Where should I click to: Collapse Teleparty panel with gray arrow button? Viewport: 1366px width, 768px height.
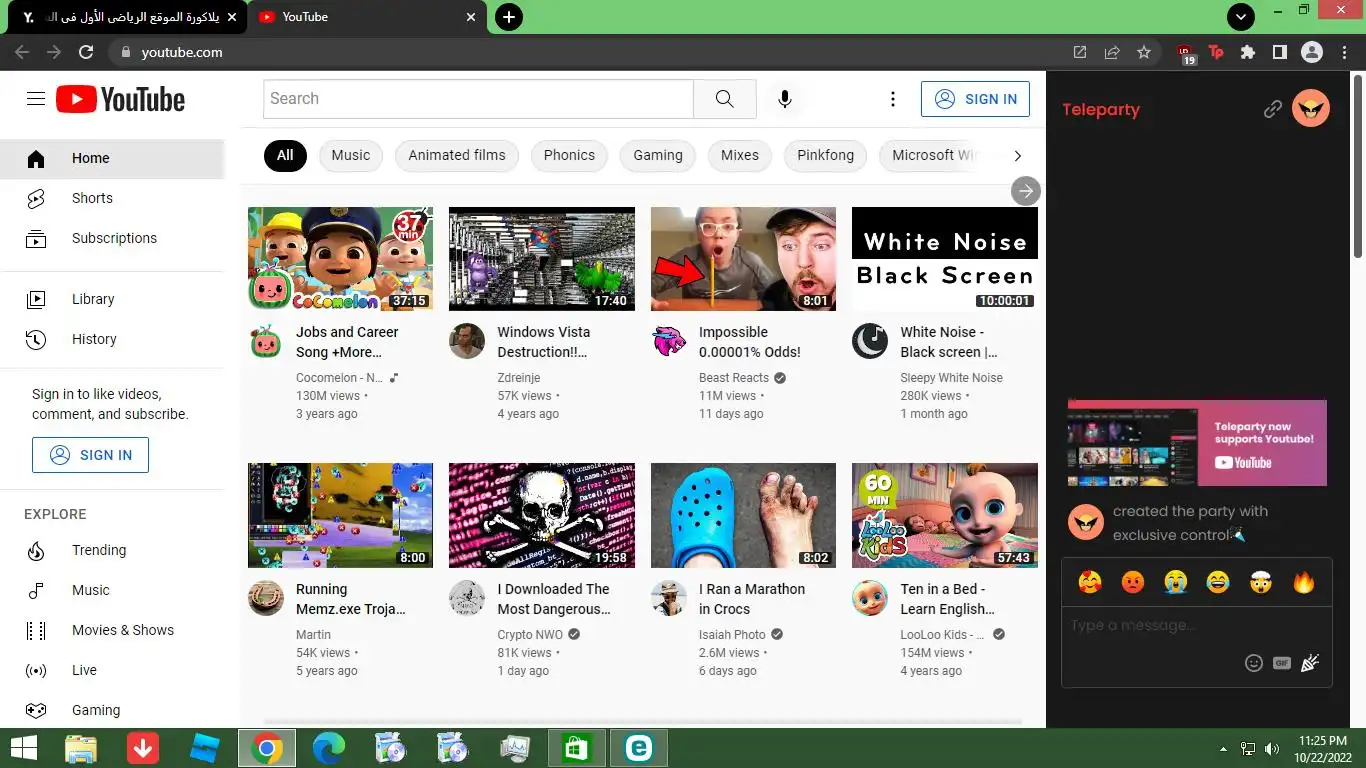(x=1026, y=191)
